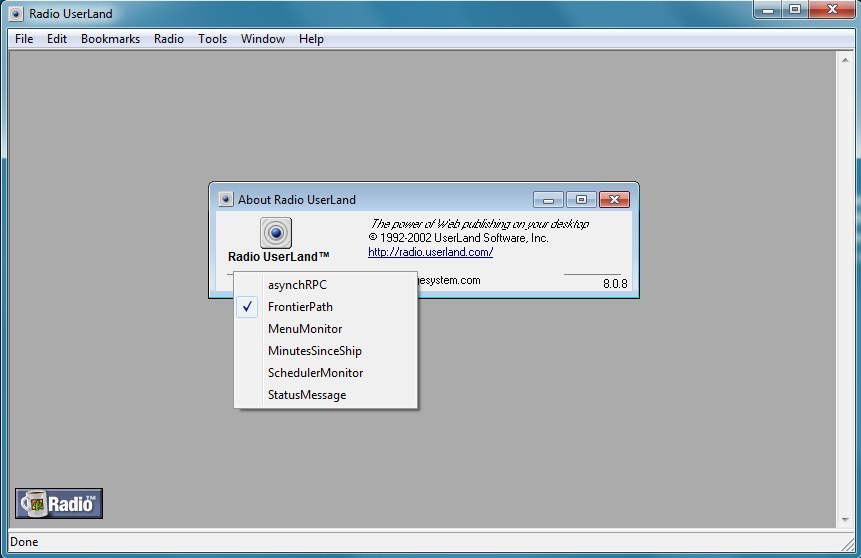Click the Radio UserLand speaker logo icon
Image resolution: width=861 pixels, height=558 pixels.
(276, 233)
